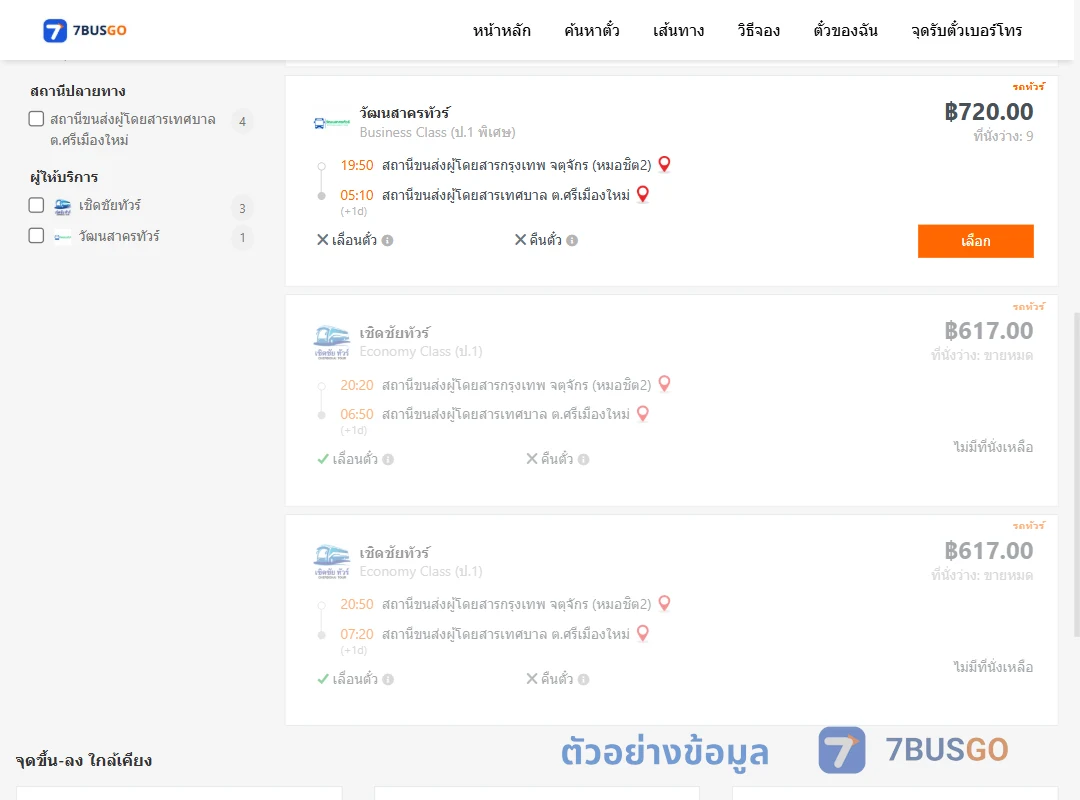Click the X mark beside คืนตั๋ว on 20:50 trip
1080x800 pixels.
point(532,679)
